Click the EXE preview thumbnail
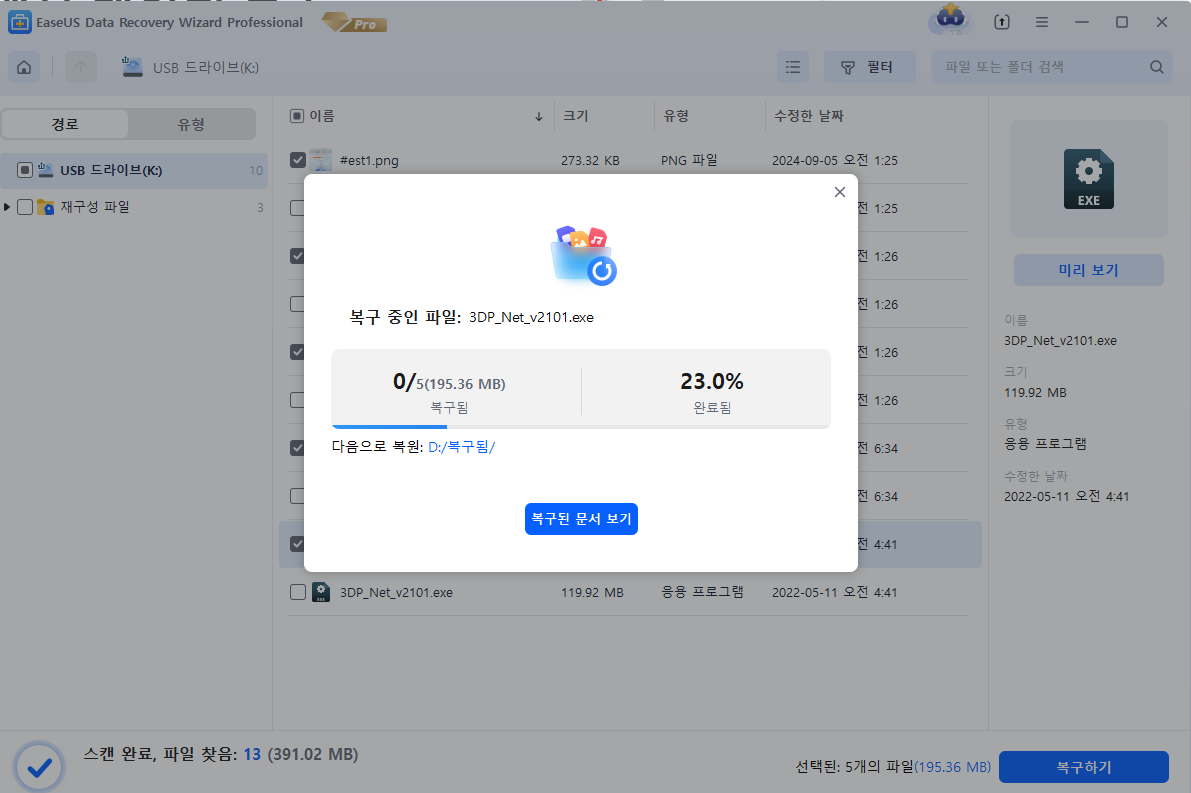Image resolution: width=1191 pixels, height=793 pixels. 1088,179
